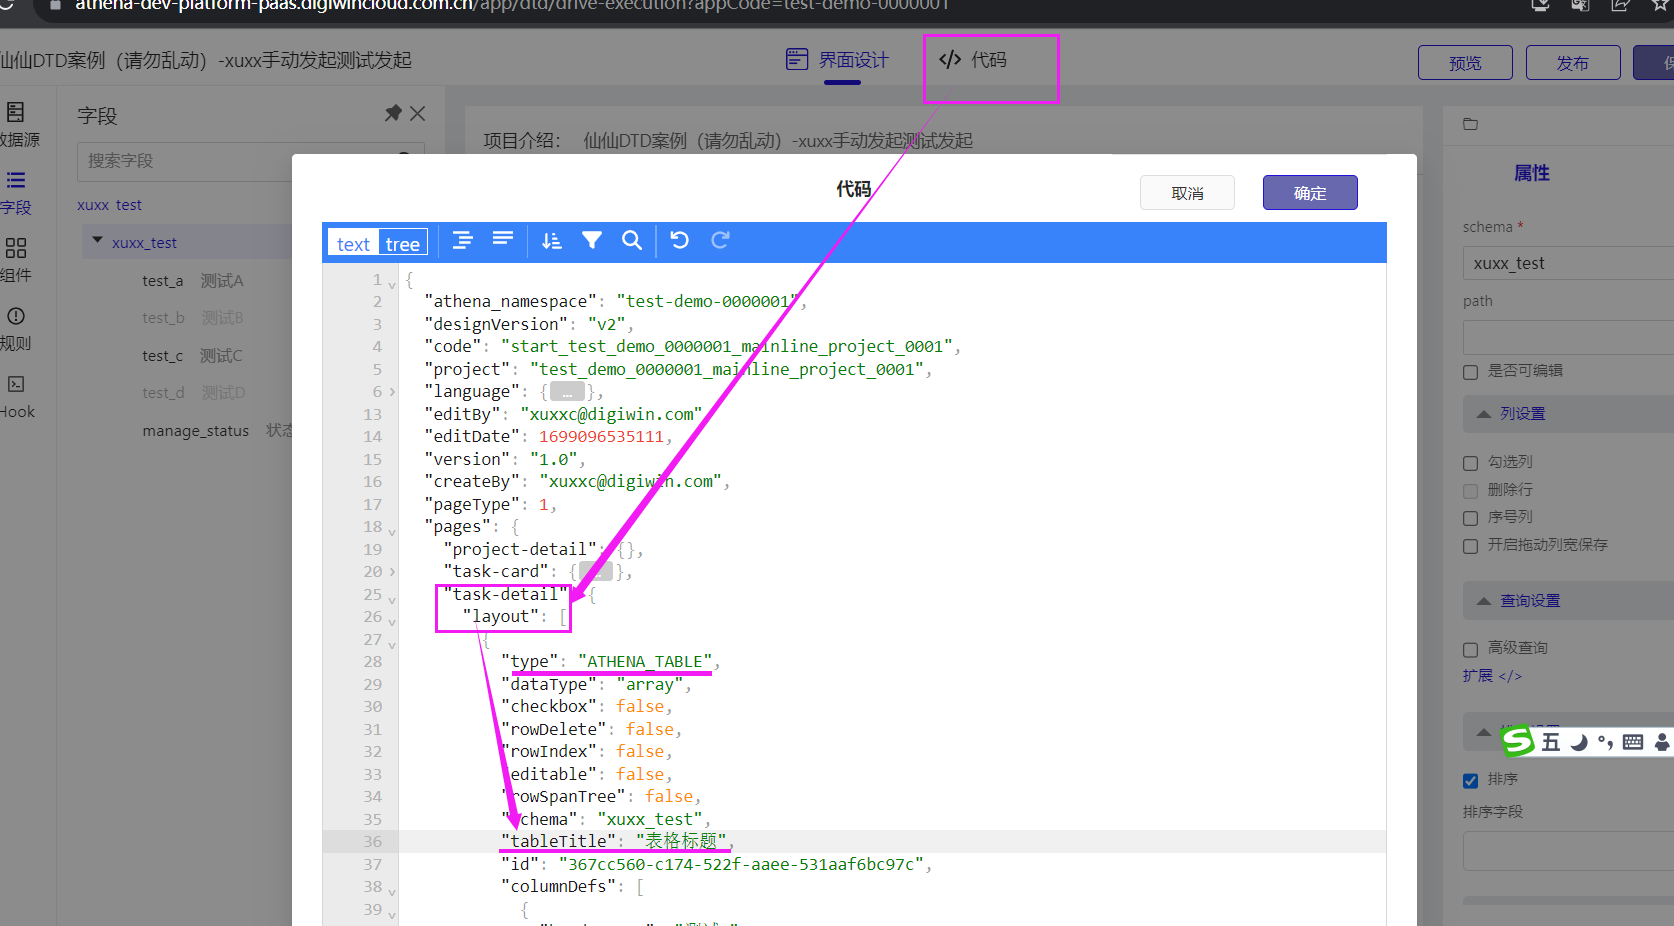
Task: Click the IME punctuation icon
Action: click(1605, 742)
